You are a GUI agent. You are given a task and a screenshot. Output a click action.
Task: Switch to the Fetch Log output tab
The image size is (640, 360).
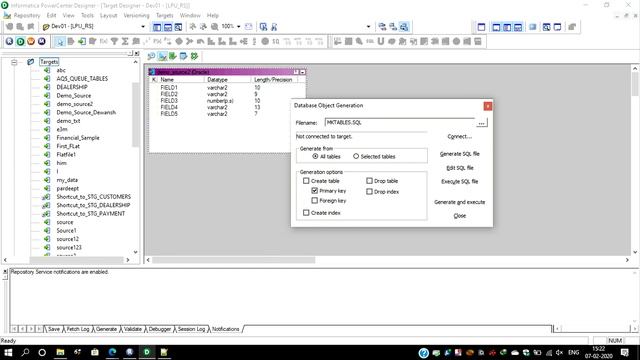coord(78,329)
